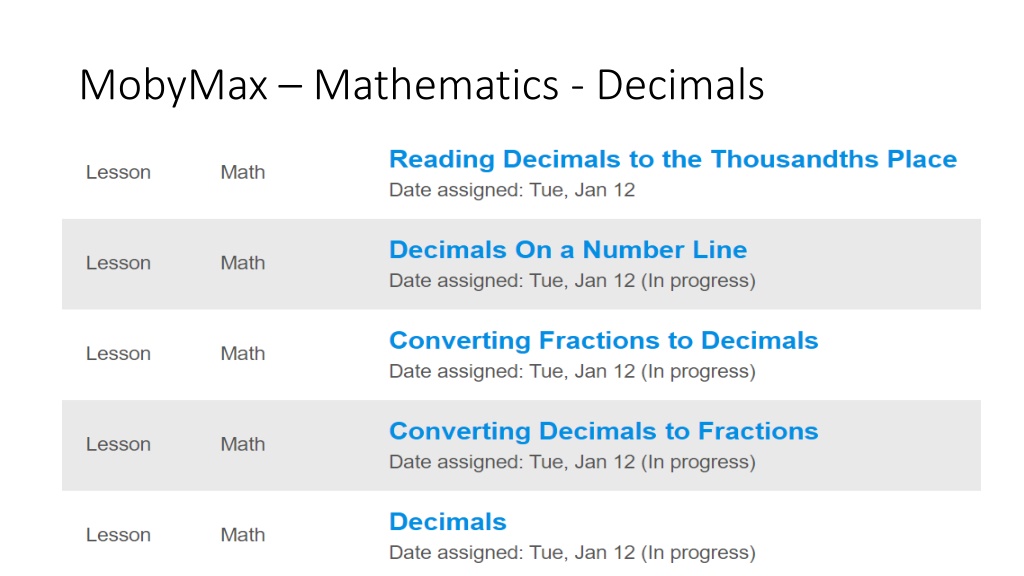Screen dimensions: 1024x576
Task: Click date assigned text under Converting Fractions
Action: [512, 372]
